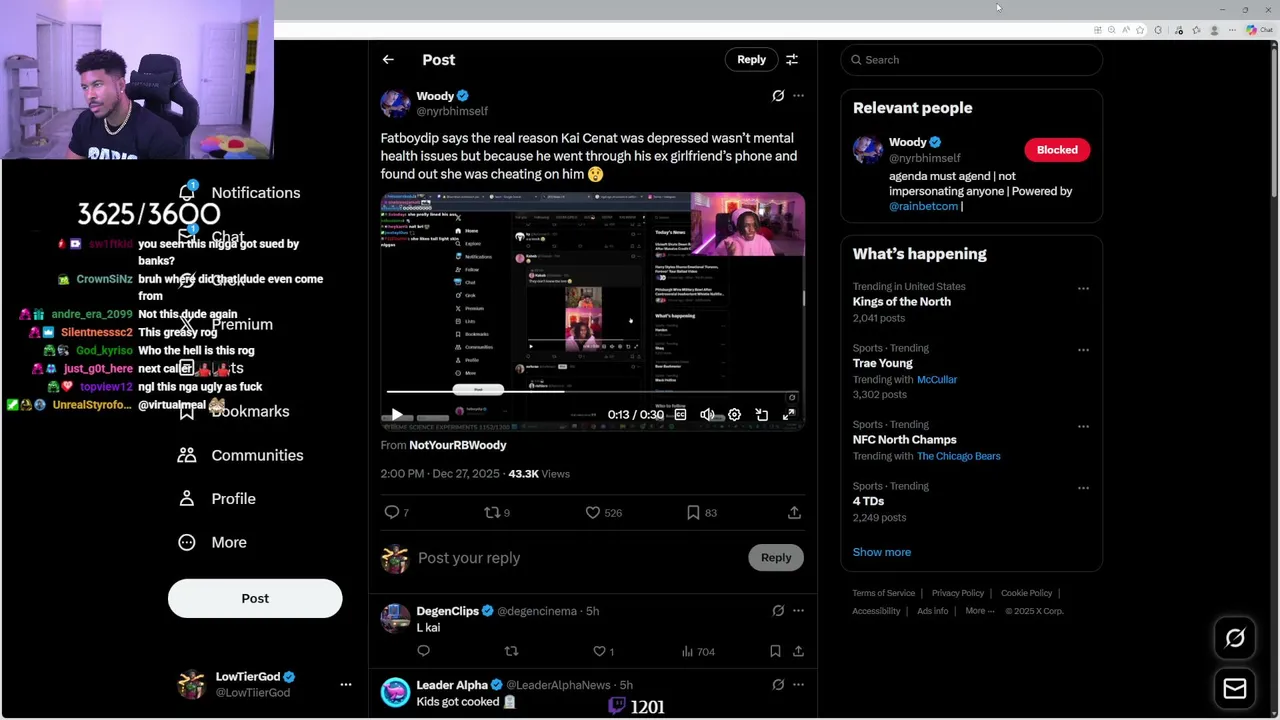Open the NotYourRBWoody source link
Screen dimensions: 1280x720
click(458, 445)
